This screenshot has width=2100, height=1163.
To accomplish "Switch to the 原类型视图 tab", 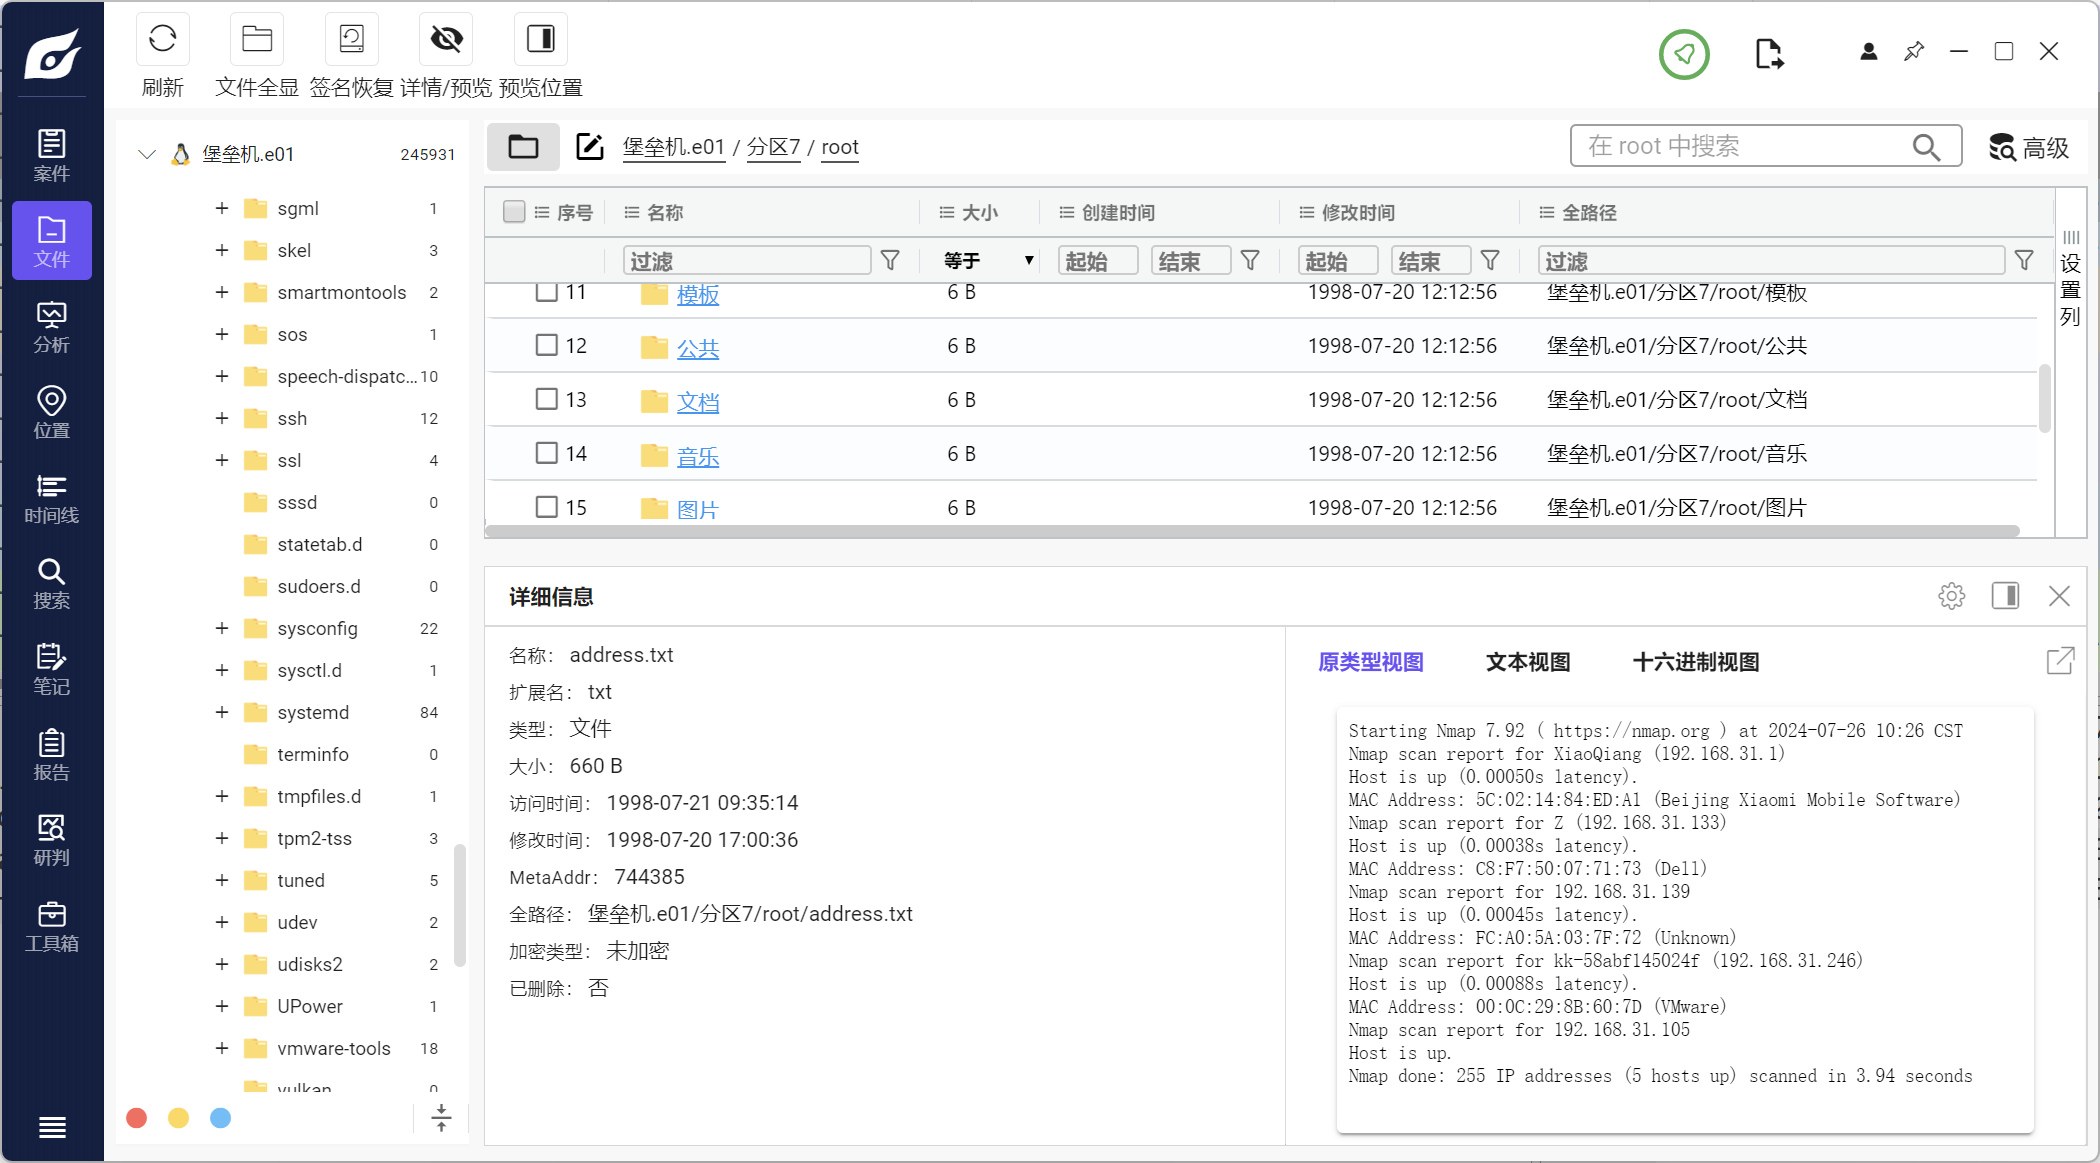I will 1370,662.
